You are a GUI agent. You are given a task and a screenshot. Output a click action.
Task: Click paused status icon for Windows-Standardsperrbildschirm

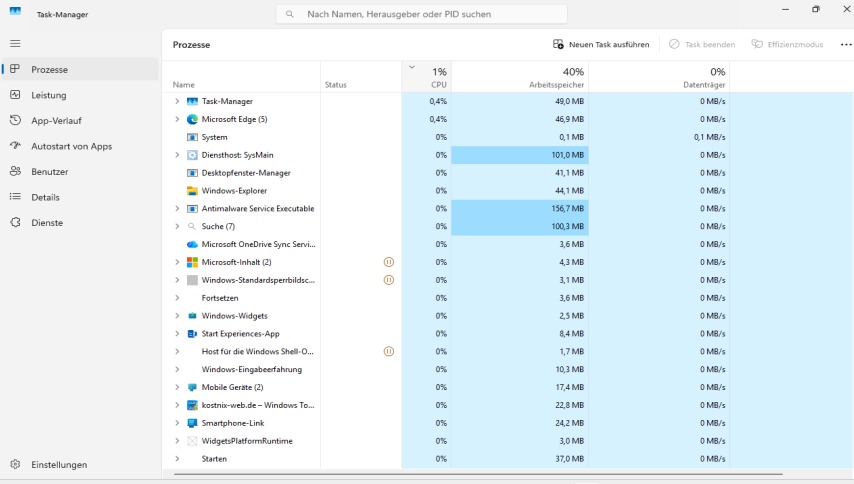pos(389,280)
